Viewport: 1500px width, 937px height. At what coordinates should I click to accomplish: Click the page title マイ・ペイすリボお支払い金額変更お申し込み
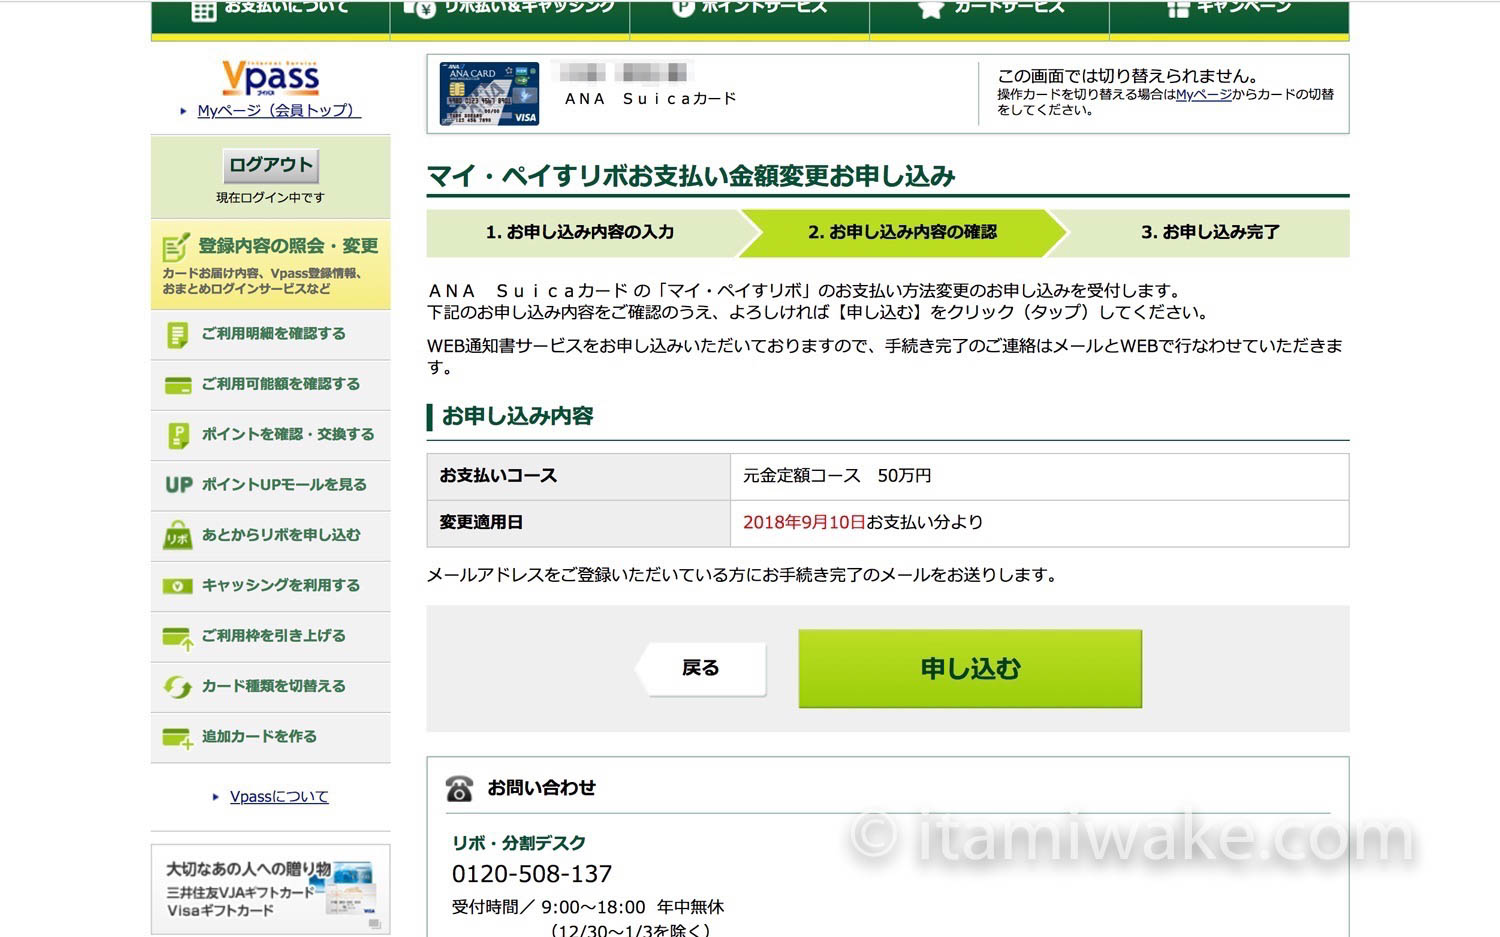[x=692, y=176]
